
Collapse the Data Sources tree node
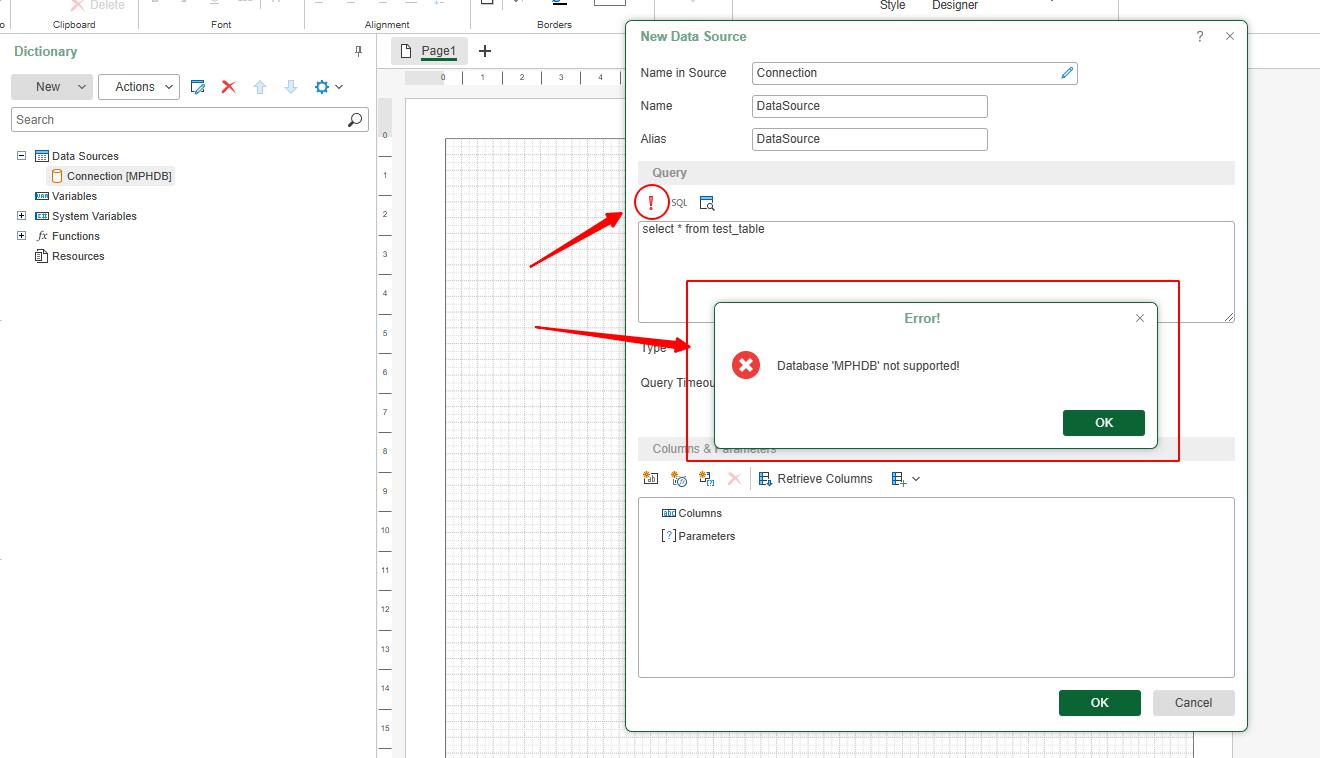coord(22,156)
